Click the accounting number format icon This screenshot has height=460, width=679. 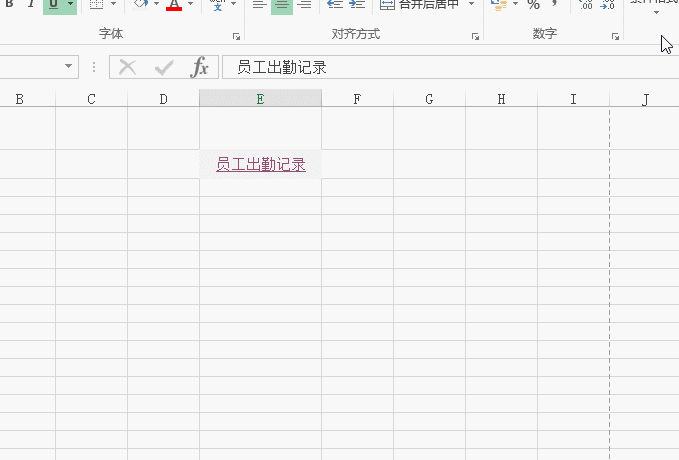(x=499, y=5)
